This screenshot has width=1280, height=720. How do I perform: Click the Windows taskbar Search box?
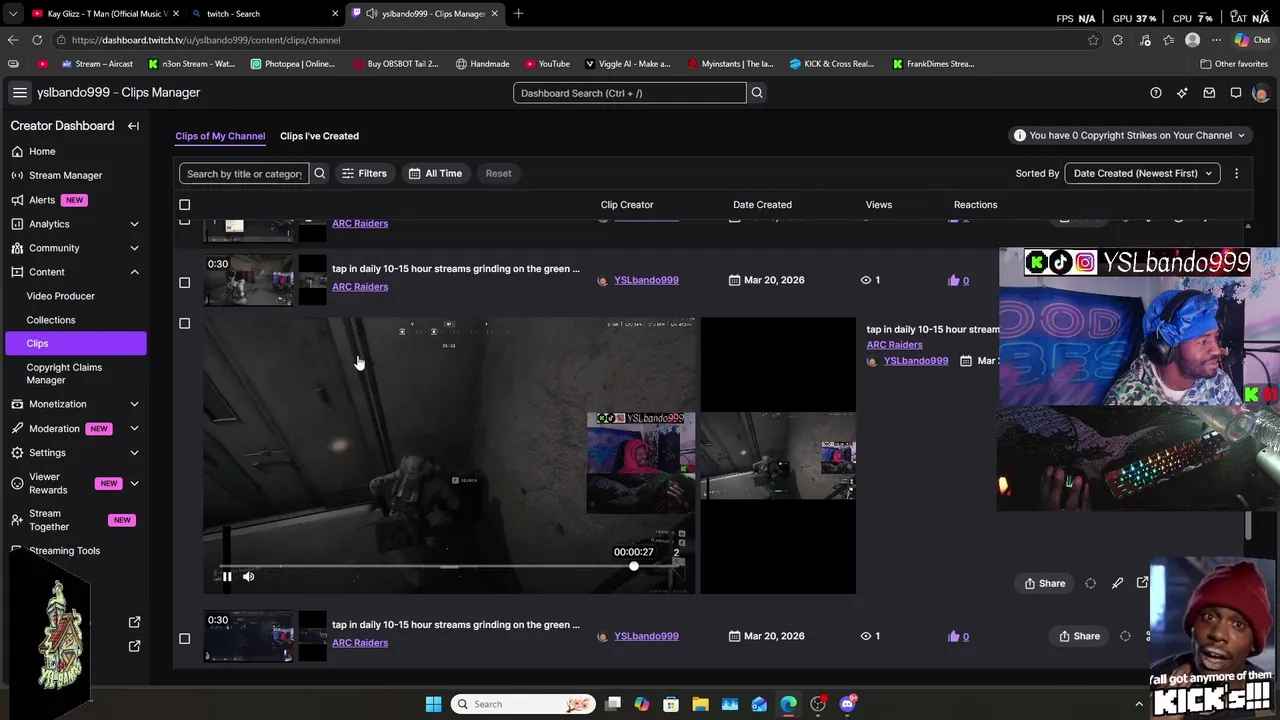[x=523, y=704]
